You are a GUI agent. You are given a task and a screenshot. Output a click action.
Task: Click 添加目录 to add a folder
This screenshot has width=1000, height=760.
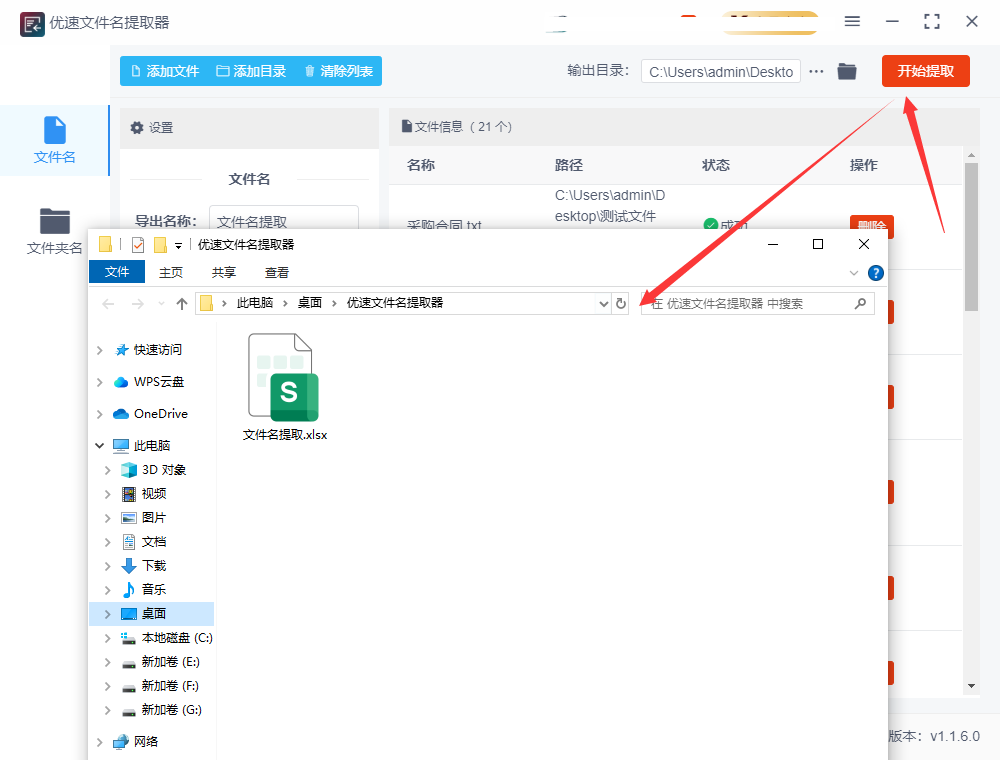click(251, 71)
